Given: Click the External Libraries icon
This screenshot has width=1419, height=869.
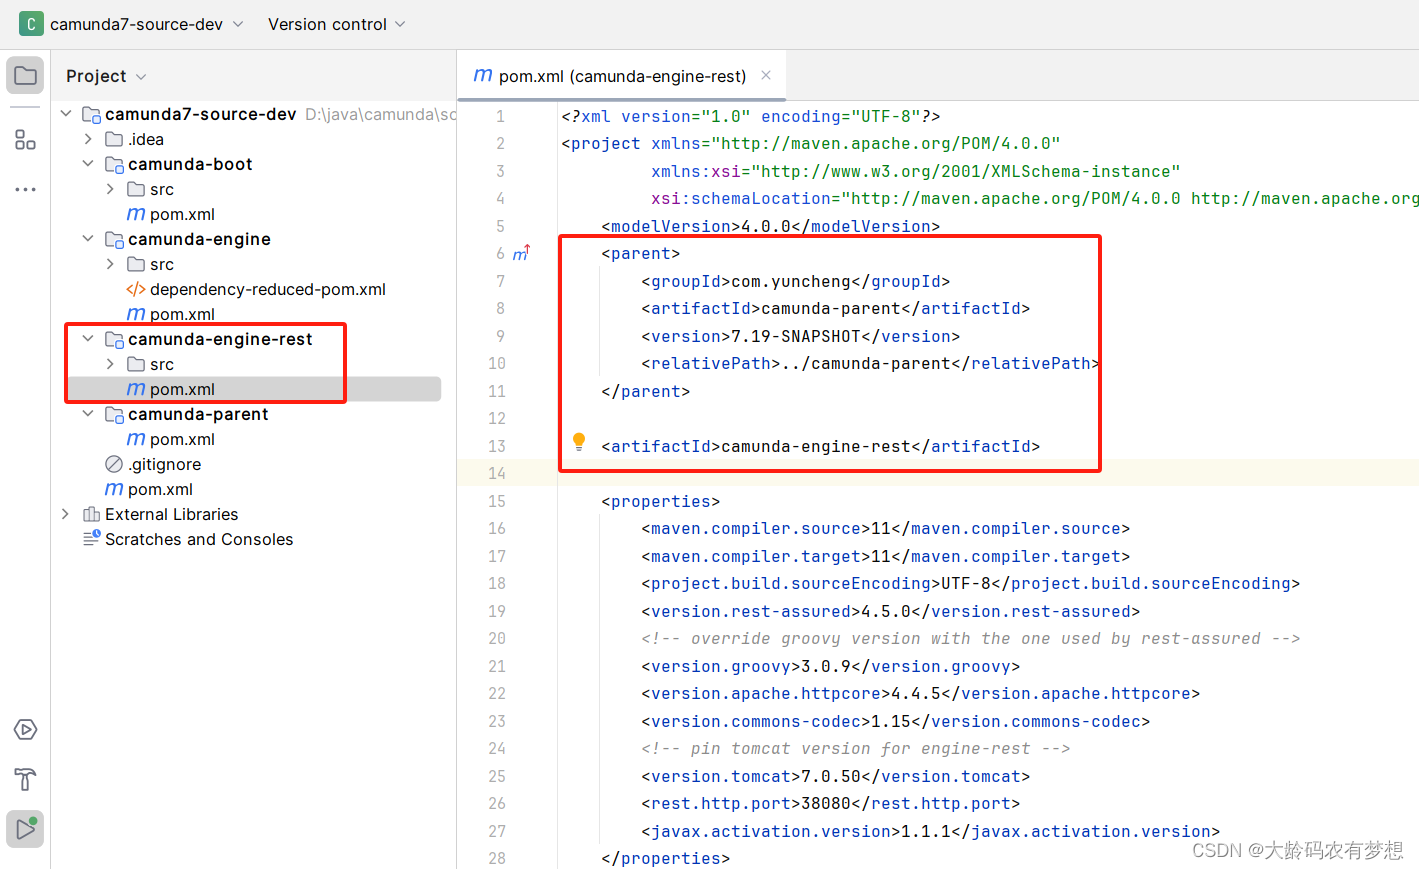Looking at the screenshot, I should (91, 514).
